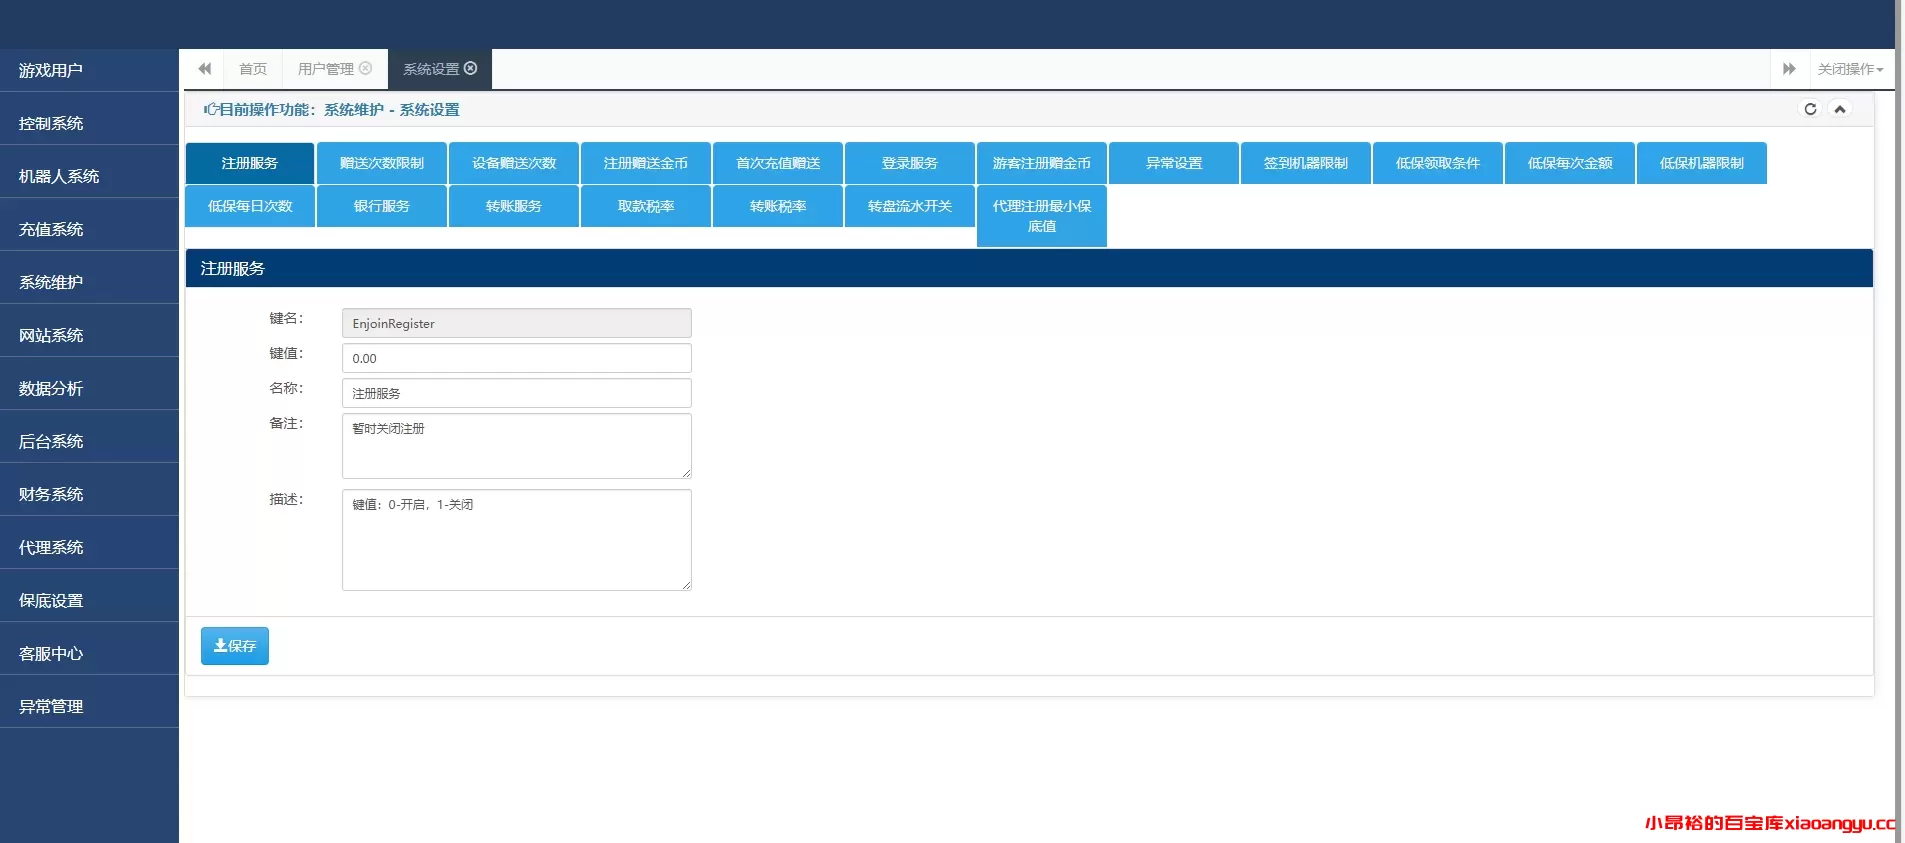Click the 保存 button

click(235, 646)
